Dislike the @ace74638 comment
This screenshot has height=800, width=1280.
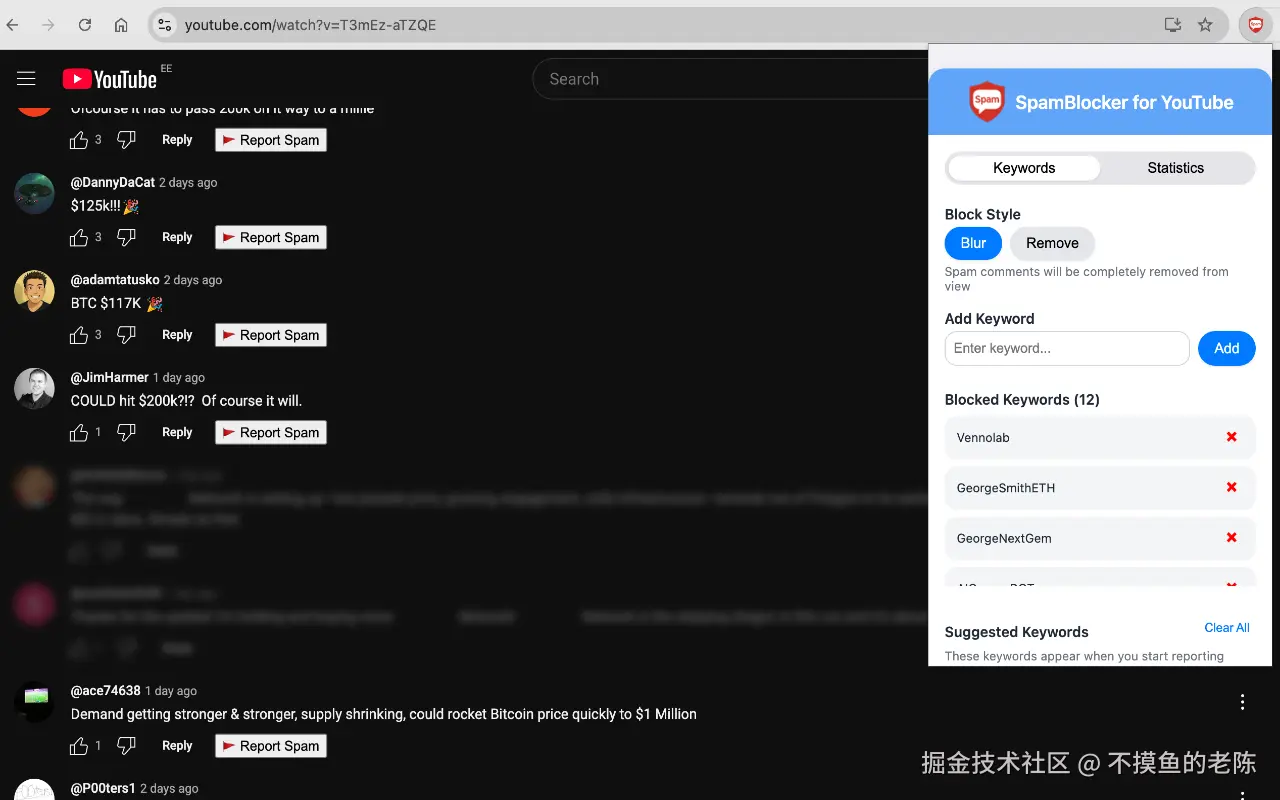(x=126, y=746)
